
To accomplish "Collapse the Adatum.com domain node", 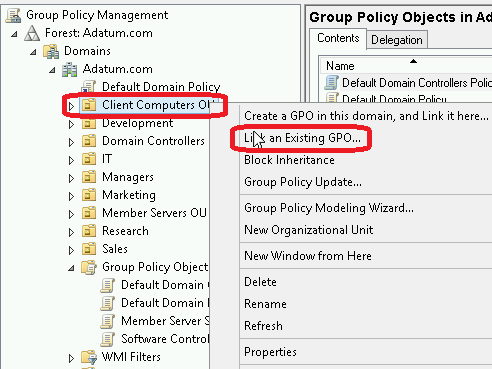I will pyautogui.click(x=52, y=70).
